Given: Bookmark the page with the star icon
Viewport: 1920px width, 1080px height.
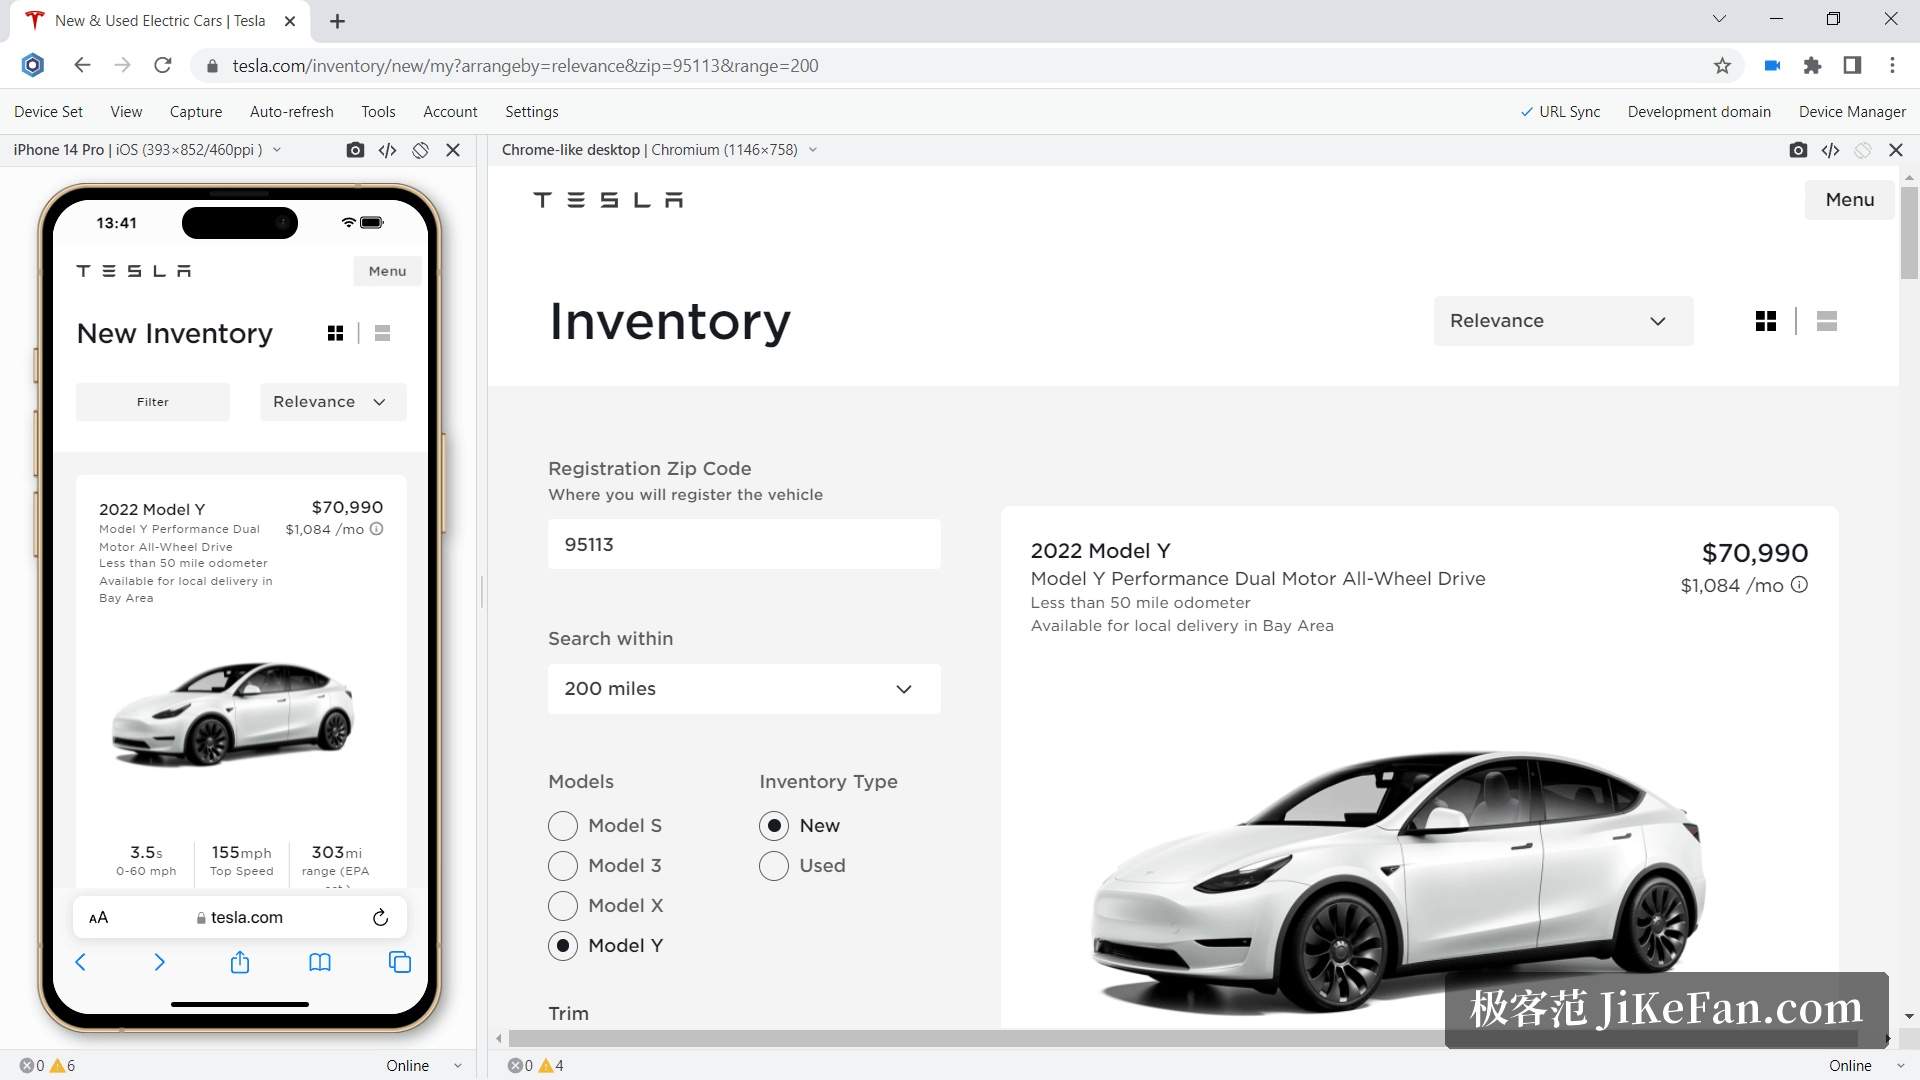Looking at the screenshot, I should click(x=1722, y=66).
